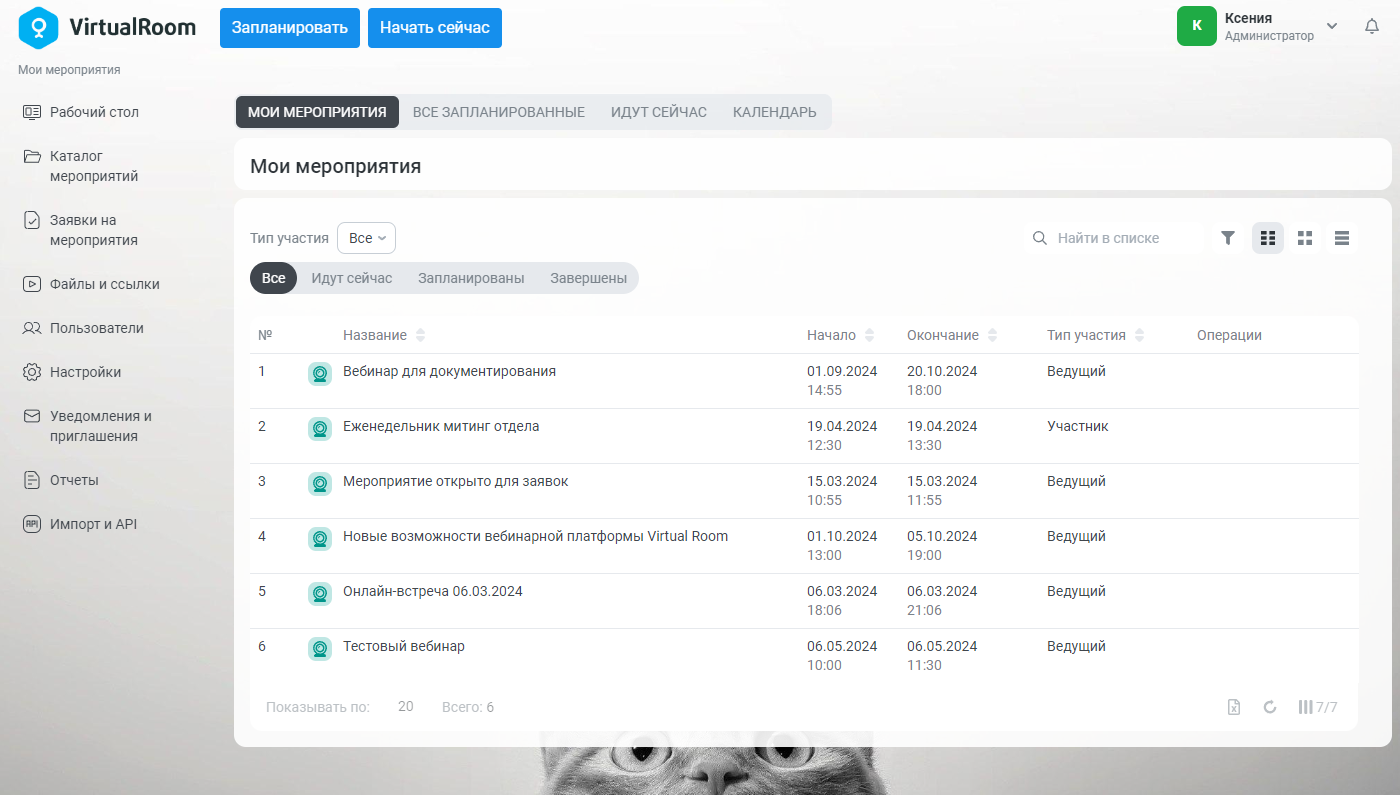
Task: Expand the Тип участия dropdown
Action: [367, 238]
